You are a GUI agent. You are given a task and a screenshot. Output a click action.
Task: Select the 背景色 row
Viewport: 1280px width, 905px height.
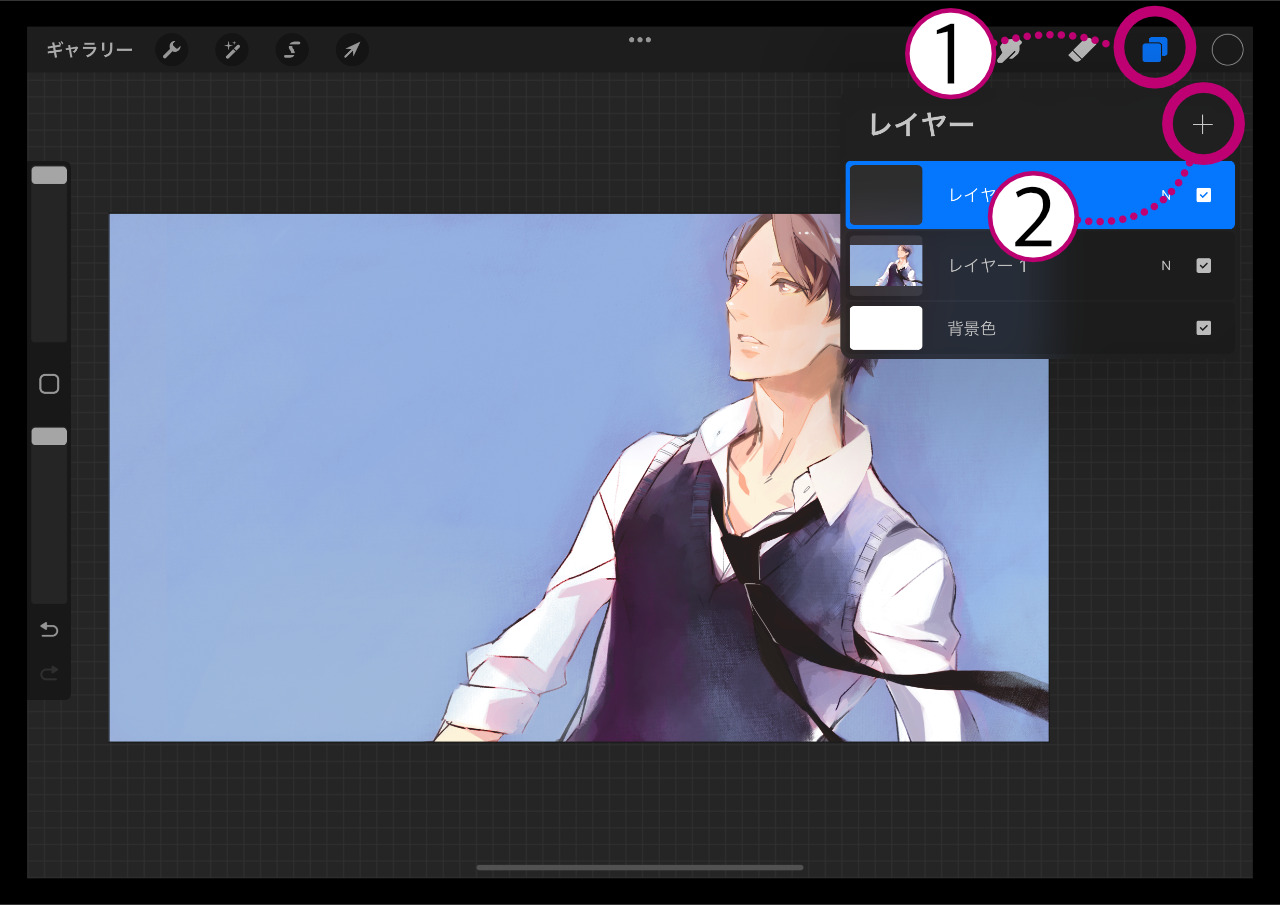pos(1040,328)
